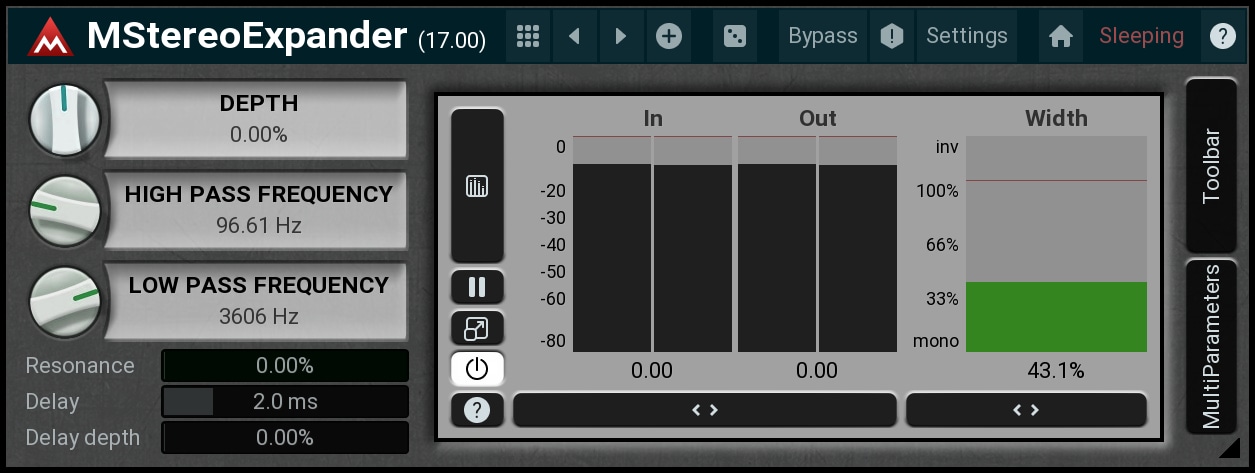Open the Toolbar side tab
The image size is (1255, 473).
(x=1212, y=166)
